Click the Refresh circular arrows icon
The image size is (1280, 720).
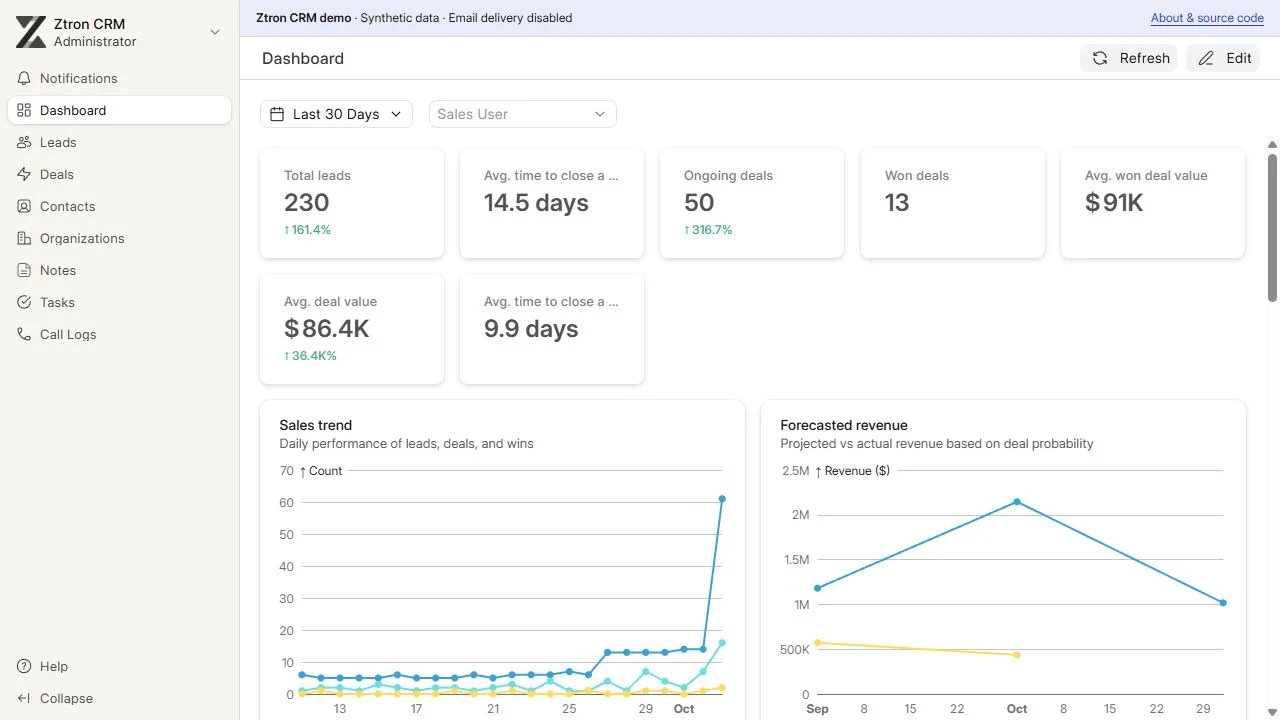1100,58
